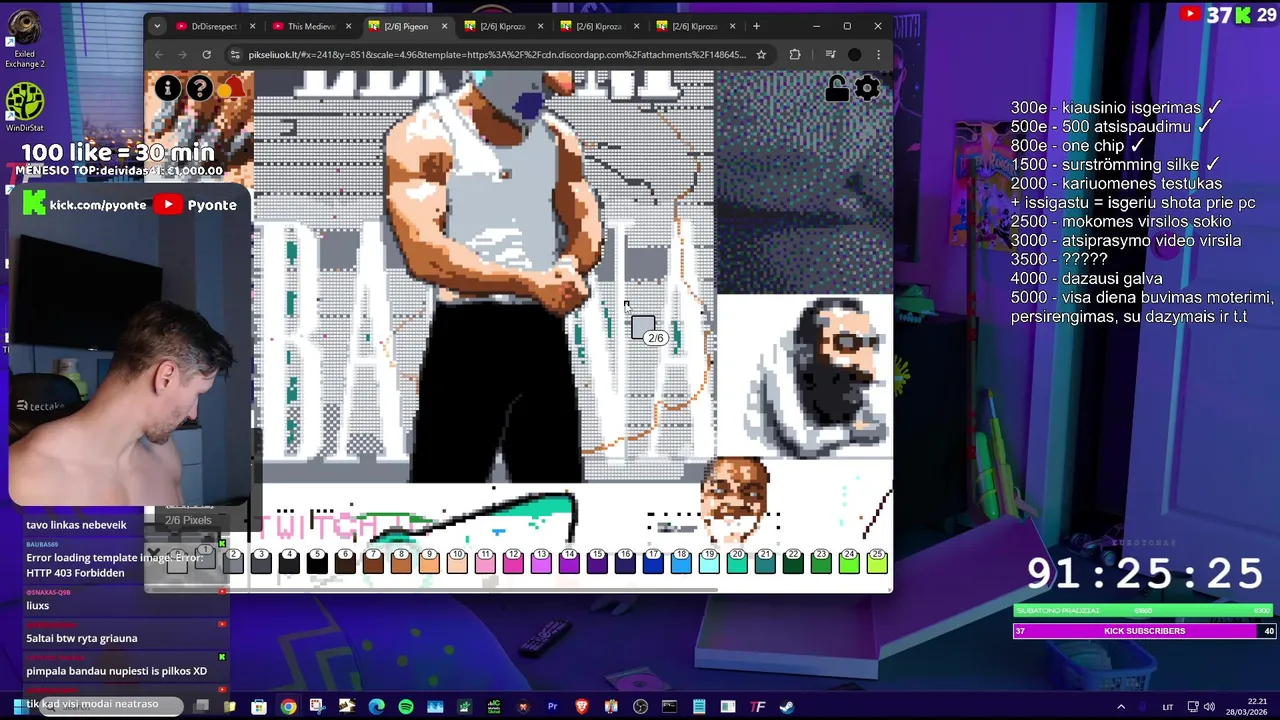This screenshot has width=1280, height=720.
Task: Select color swatch number 4
Action: tap(289, 561)
